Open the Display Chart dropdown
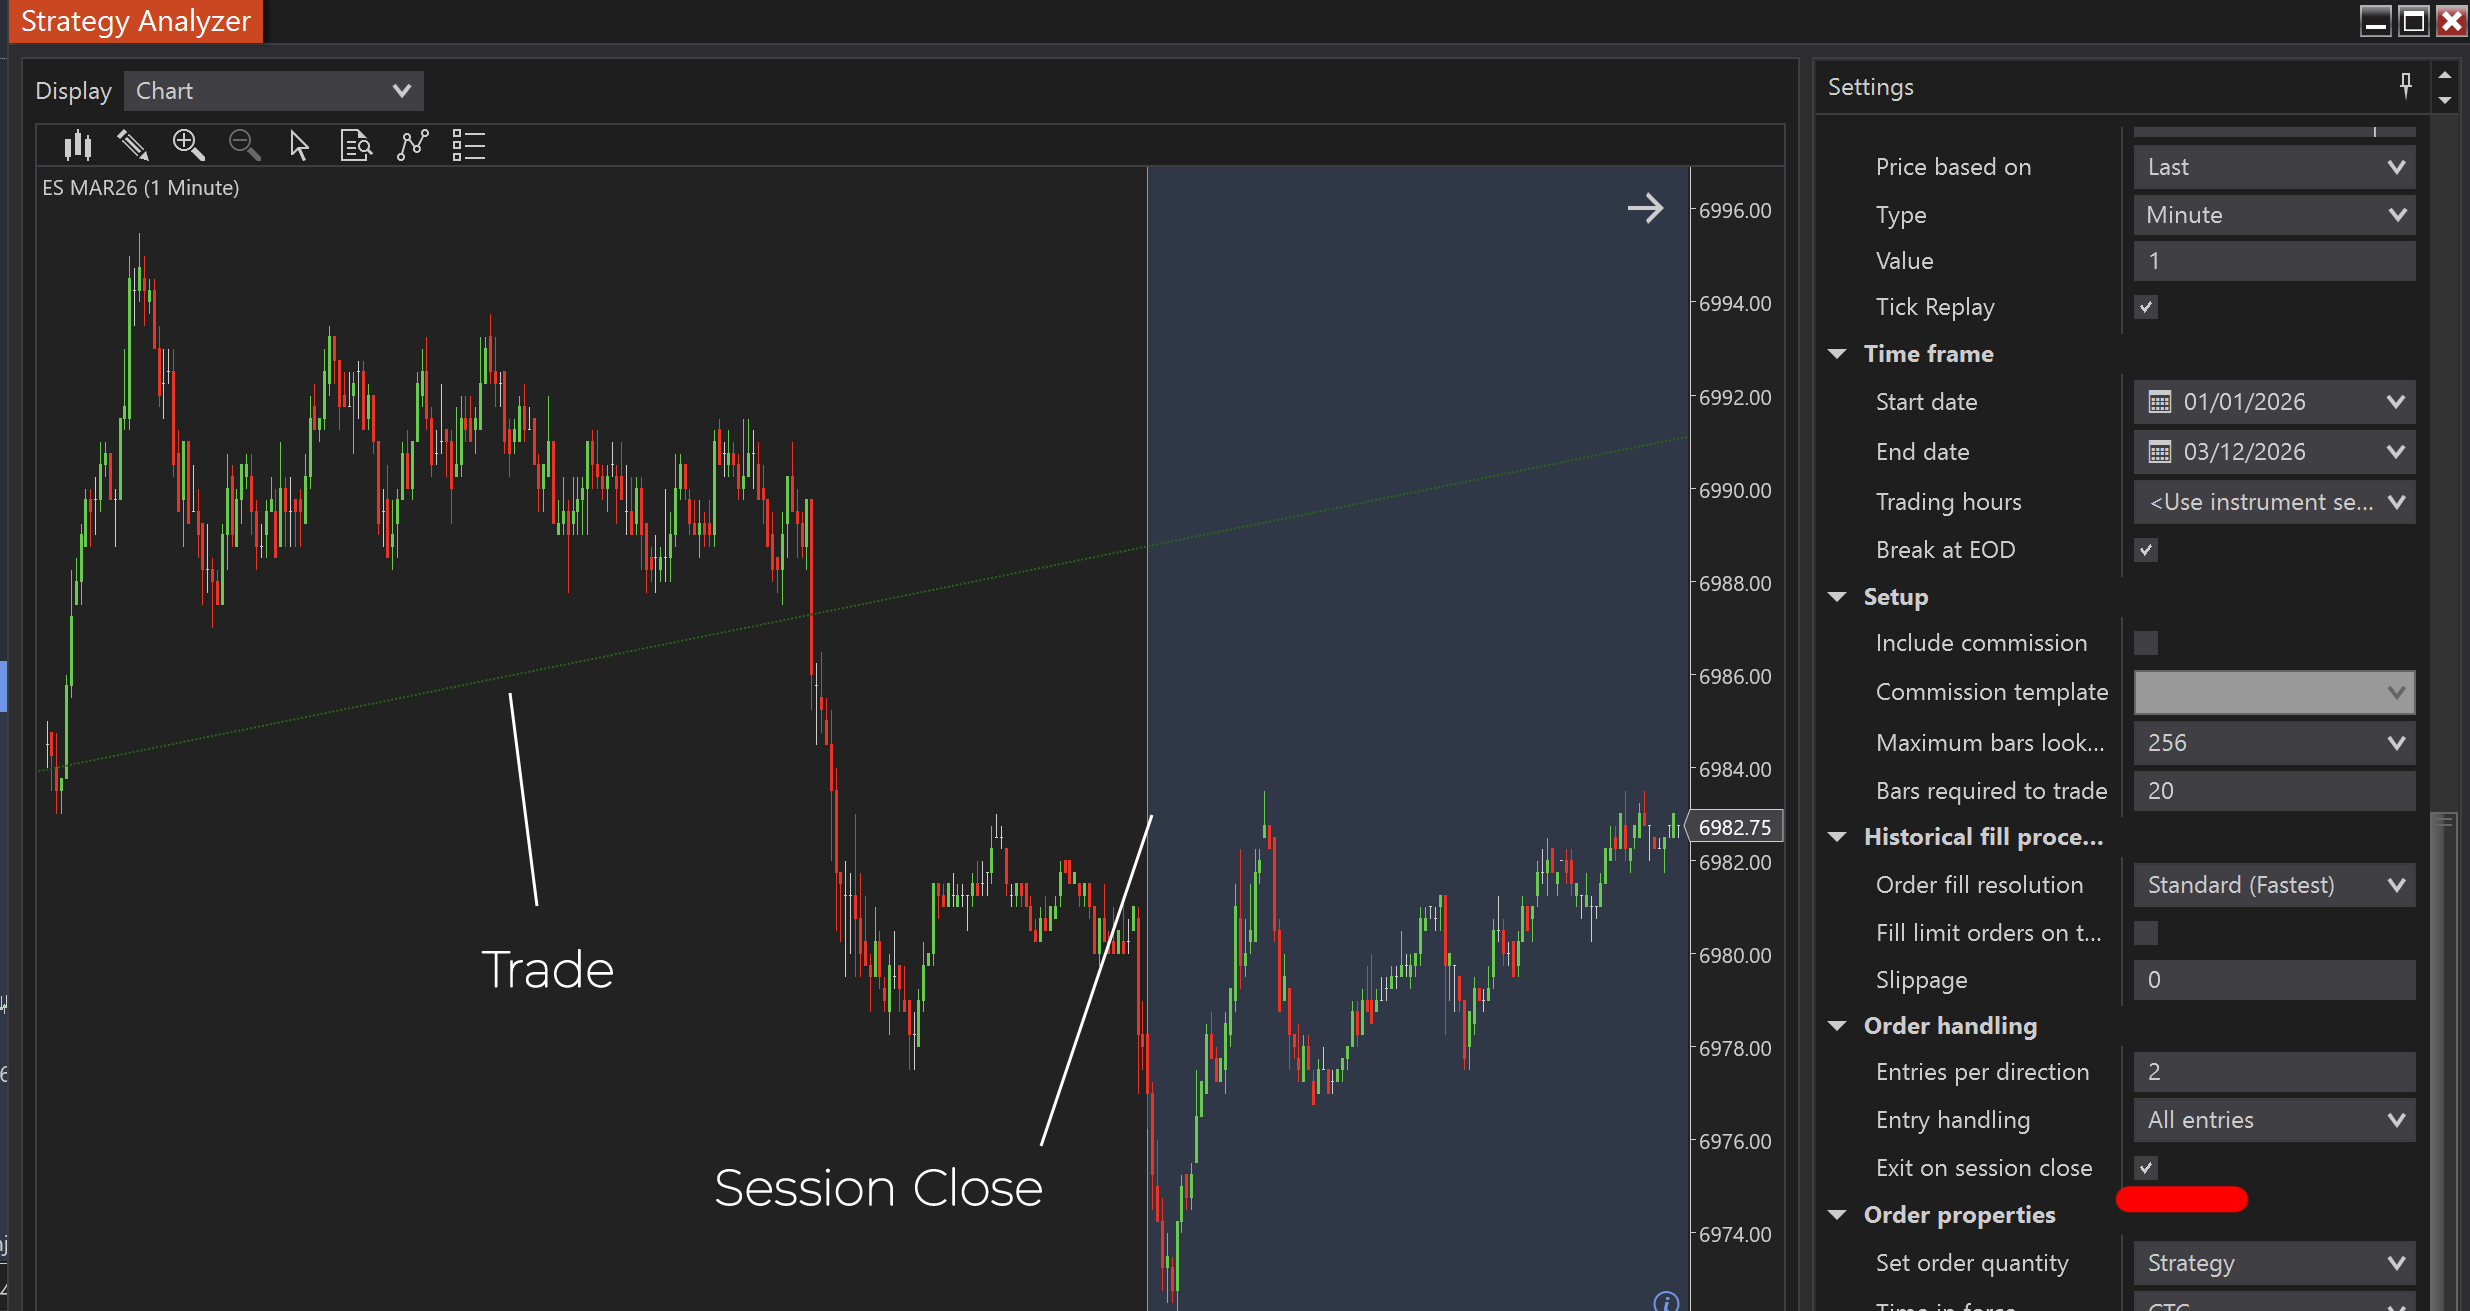Screen dimensions: 2470x1311 273,91
